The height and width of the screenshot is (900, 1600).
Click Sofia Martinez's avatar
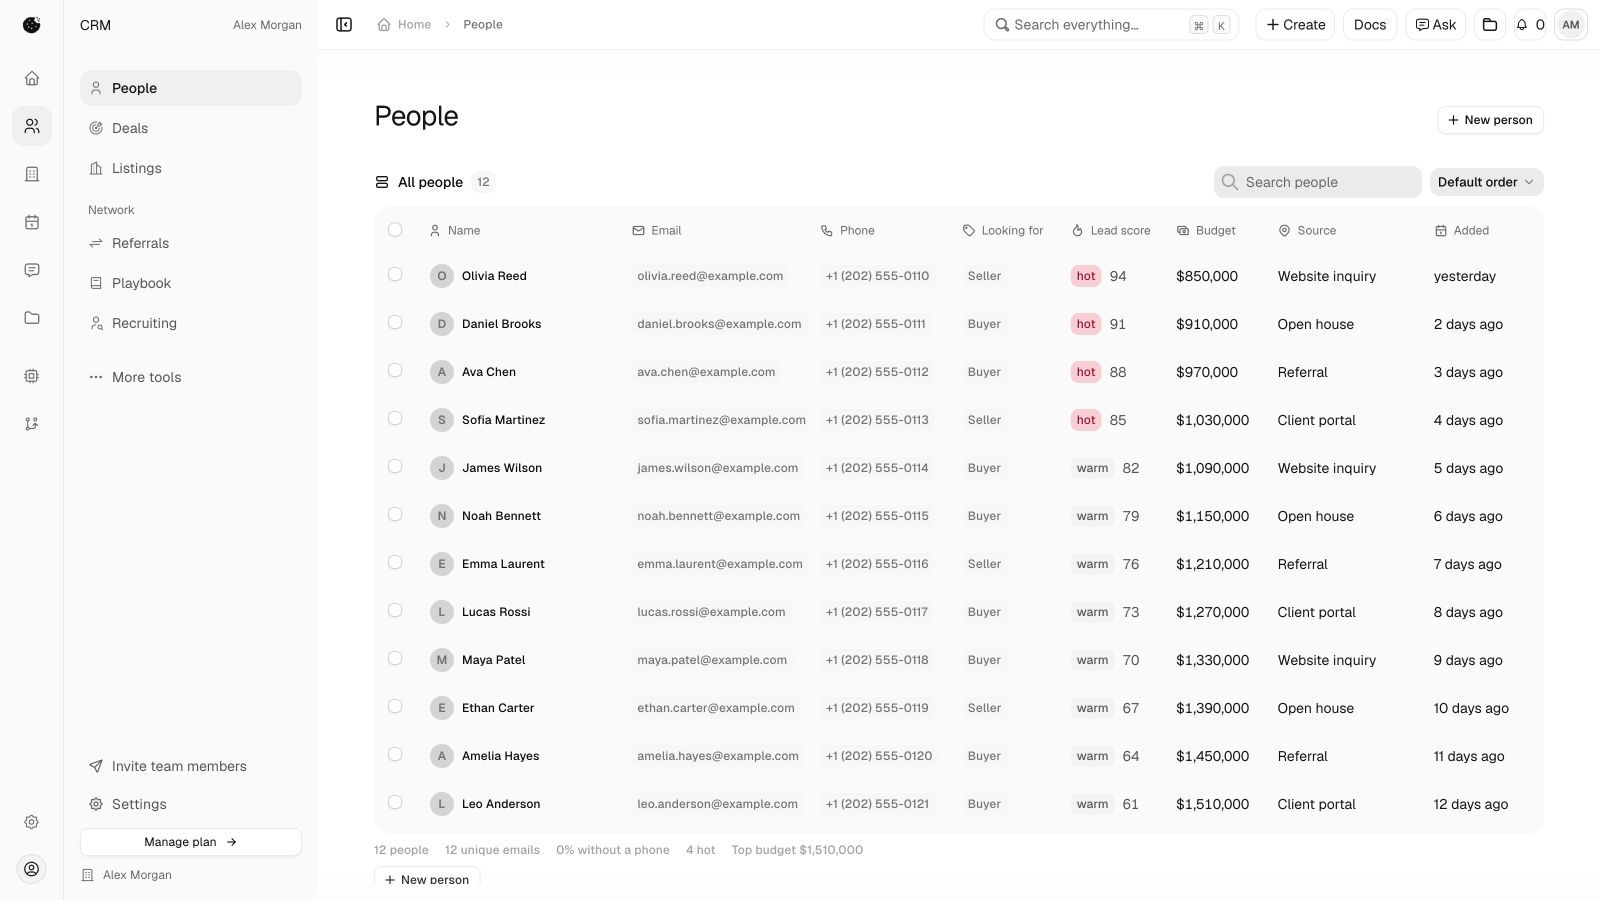coord(442,420)
